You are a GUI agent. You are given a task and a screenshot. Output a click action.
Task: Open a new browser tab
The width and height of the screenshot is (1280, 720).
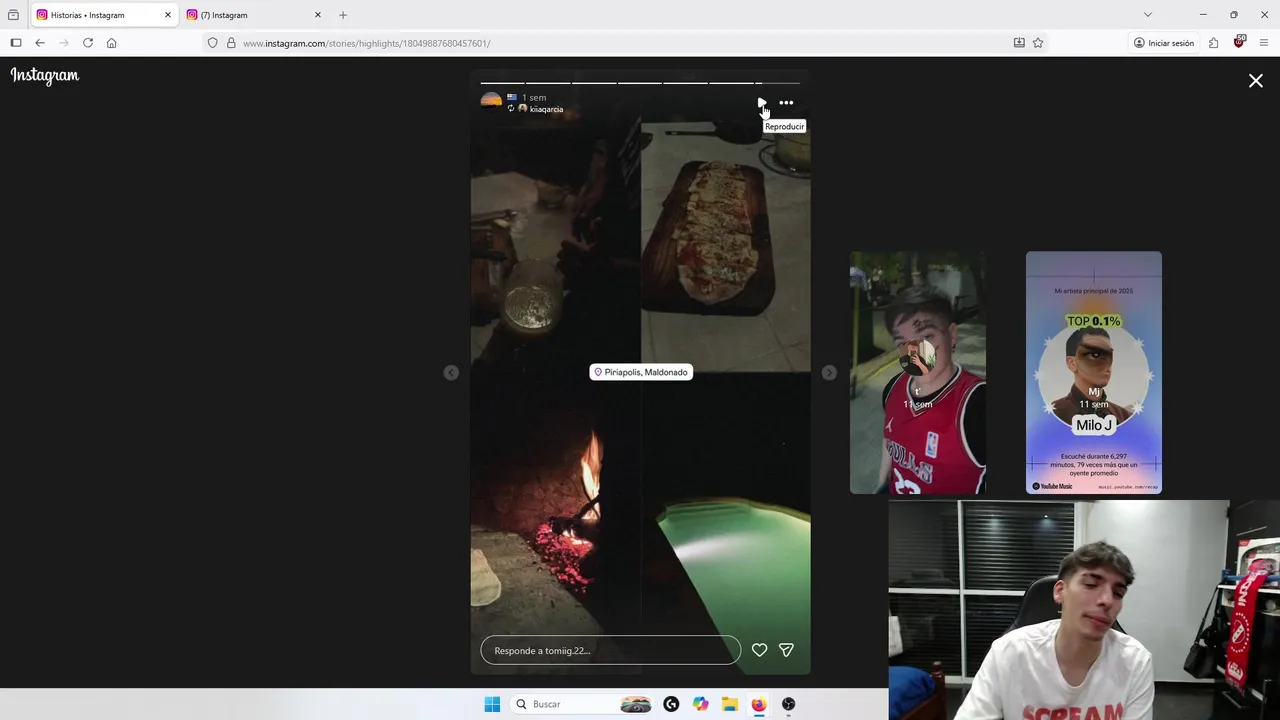[x=343, y=15]
